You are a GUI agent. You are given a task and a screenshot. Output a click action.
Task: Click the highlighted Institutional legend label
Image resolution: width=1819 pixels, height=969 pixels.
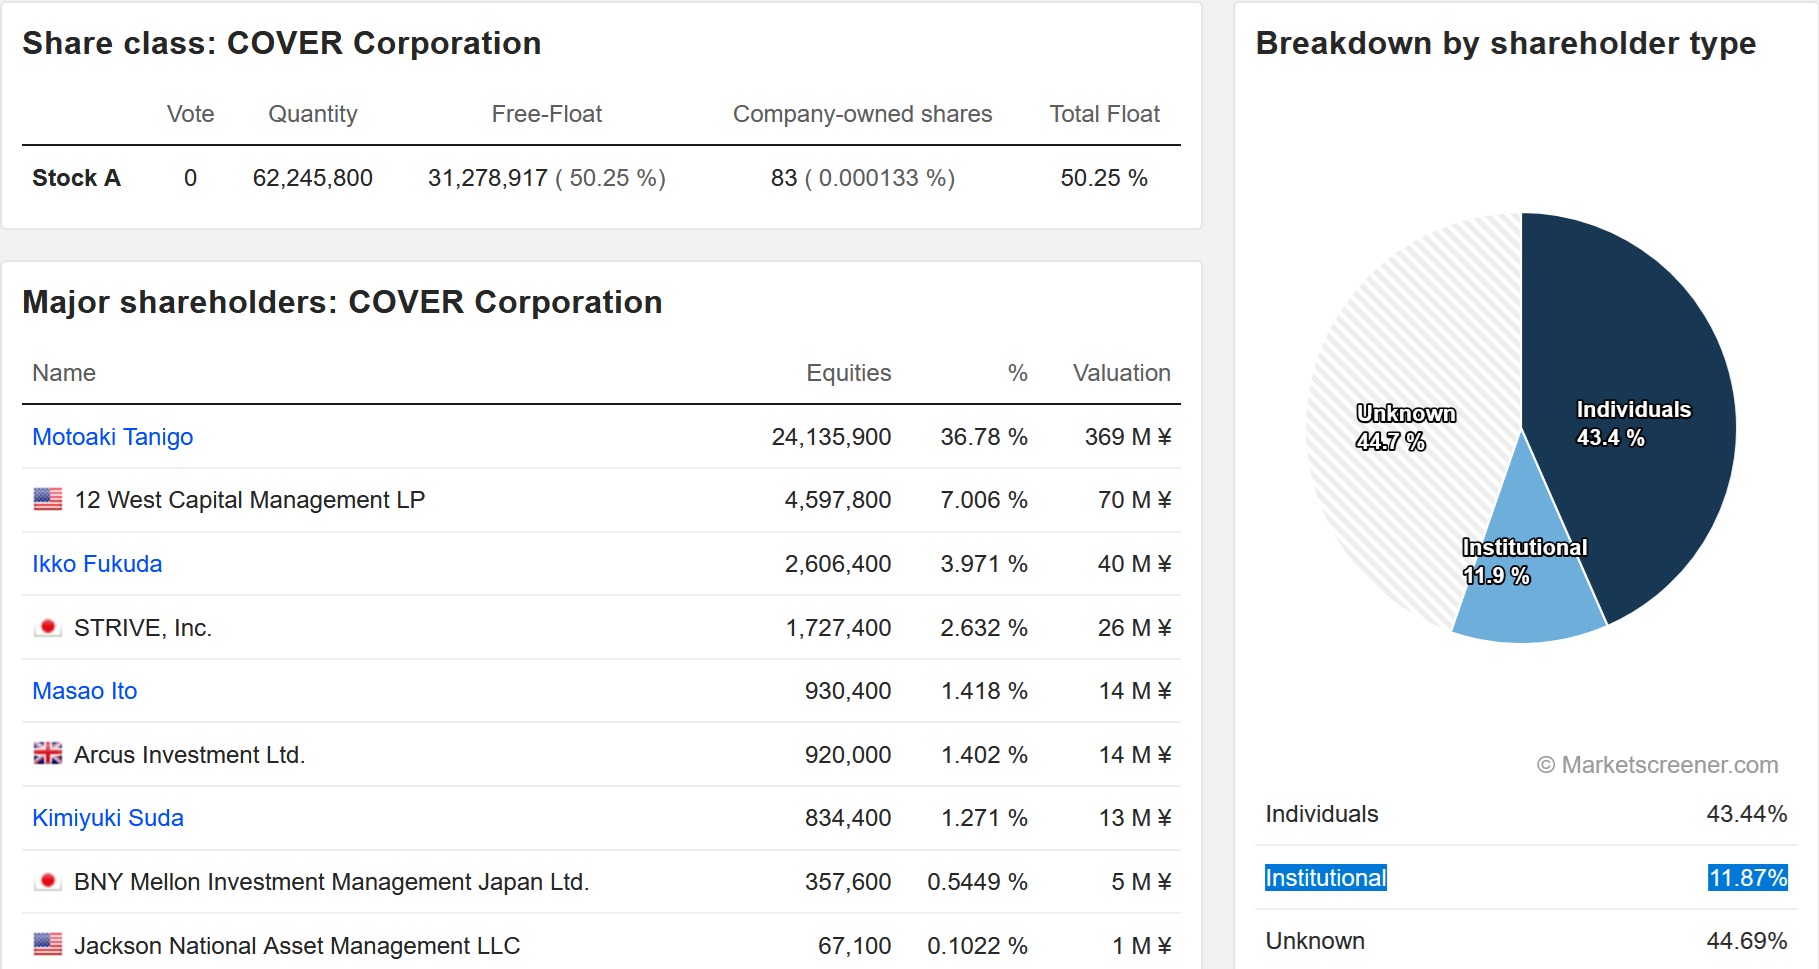1325,878
